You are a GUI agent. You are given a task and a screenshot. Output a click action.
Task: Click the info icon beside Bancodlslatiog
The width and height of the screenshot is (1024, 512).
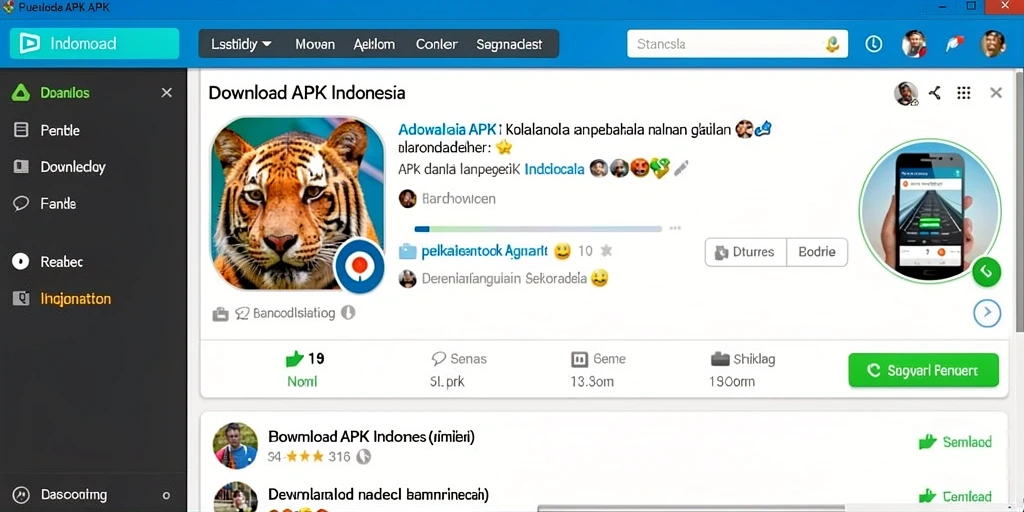coord(348,313)
